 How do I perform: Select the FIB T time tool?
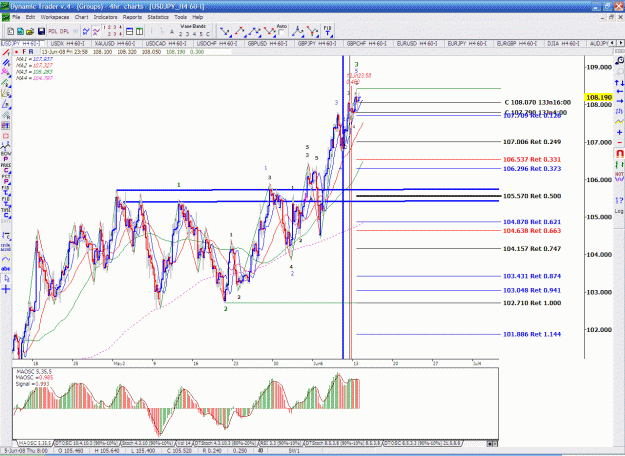tap(327, 31)
